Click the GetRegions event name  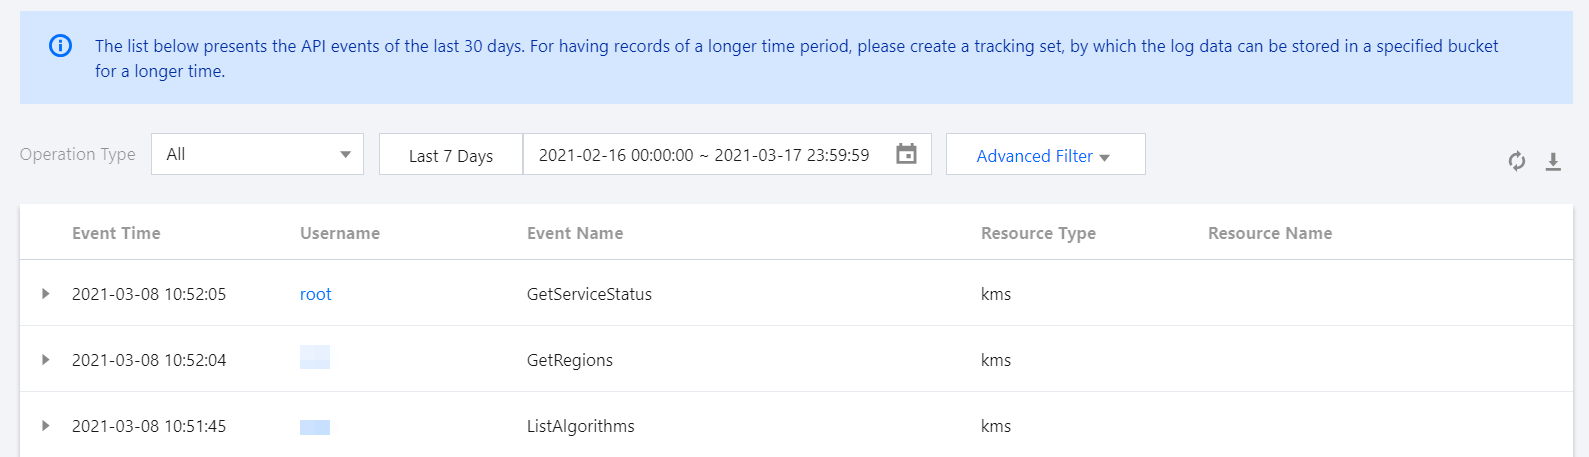570,360
